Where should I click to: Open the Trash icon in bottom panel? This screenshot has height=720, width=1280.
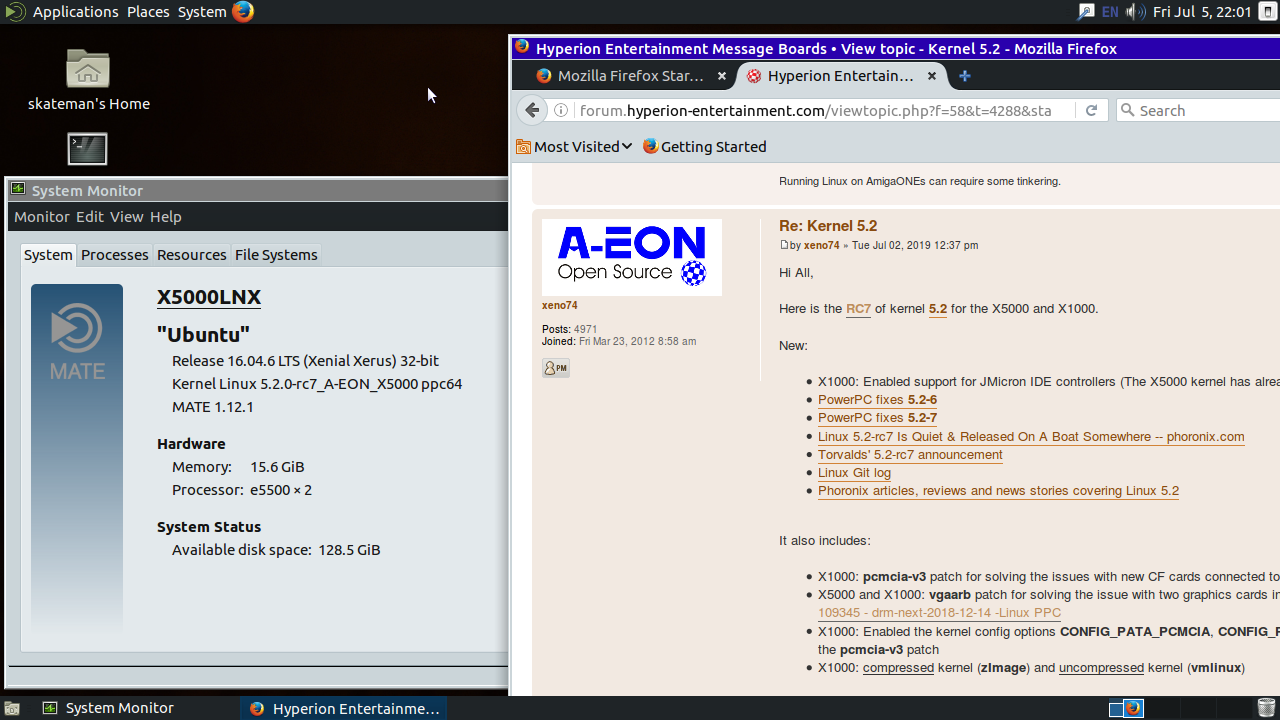(x=1265, y=708)
